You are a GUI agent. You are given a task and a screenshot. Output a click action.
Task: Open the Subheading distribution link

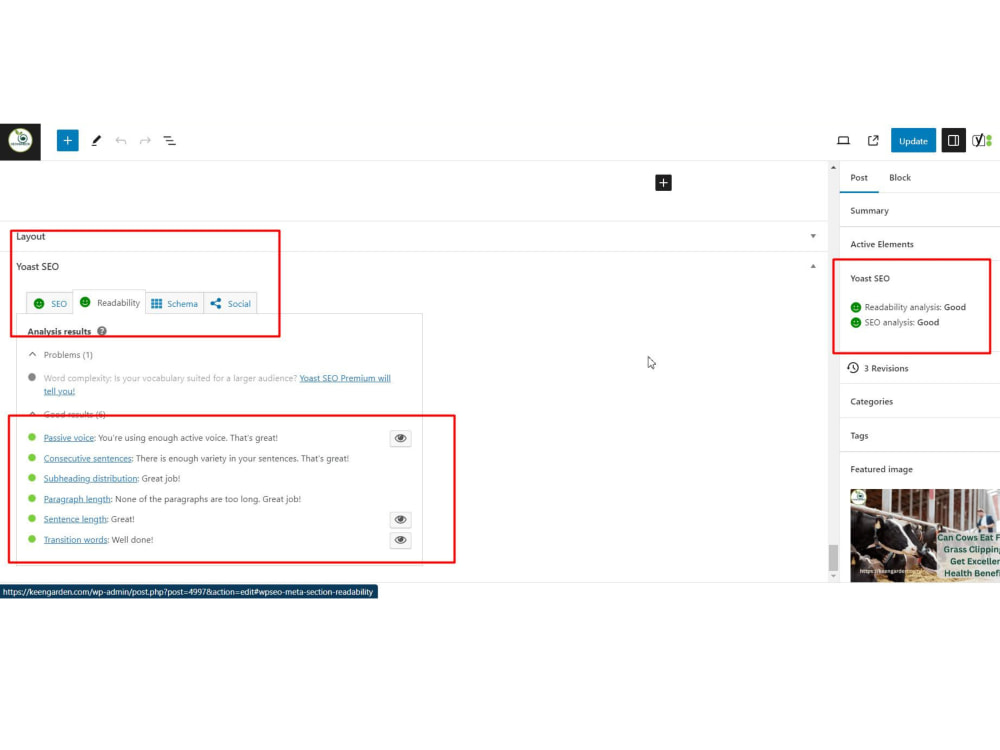(91, 479)
